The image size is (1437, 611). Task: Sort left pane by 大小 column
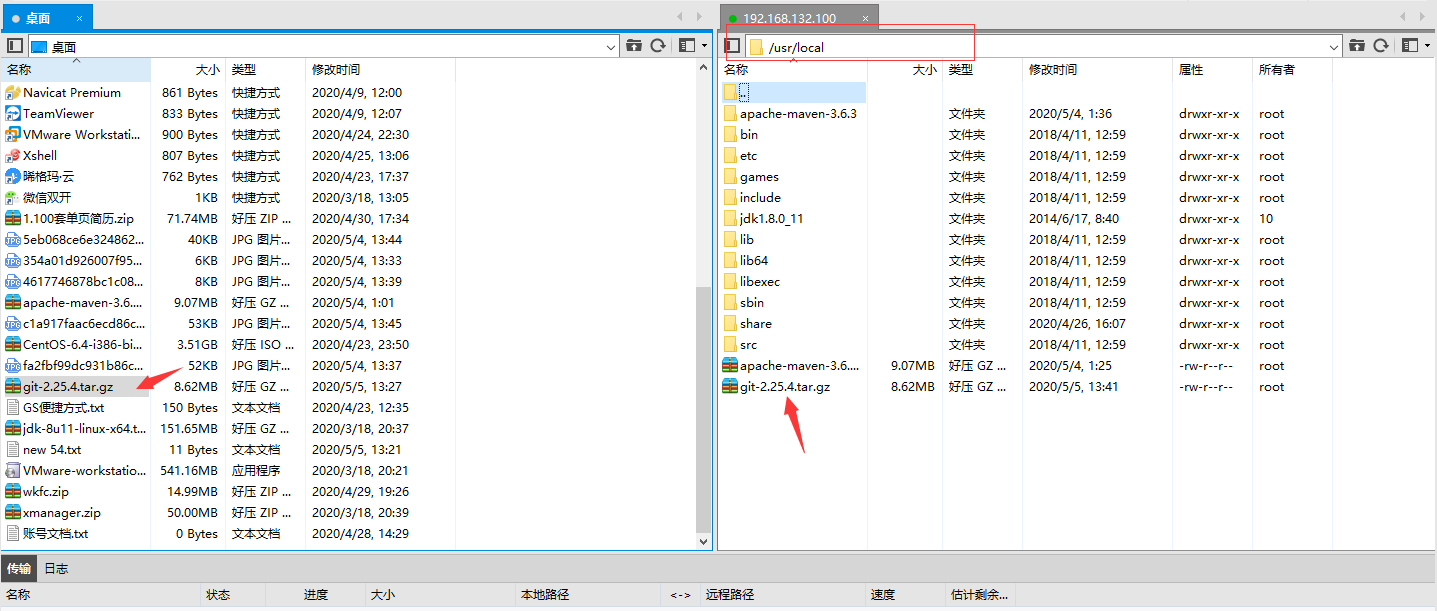coord(188,70)
